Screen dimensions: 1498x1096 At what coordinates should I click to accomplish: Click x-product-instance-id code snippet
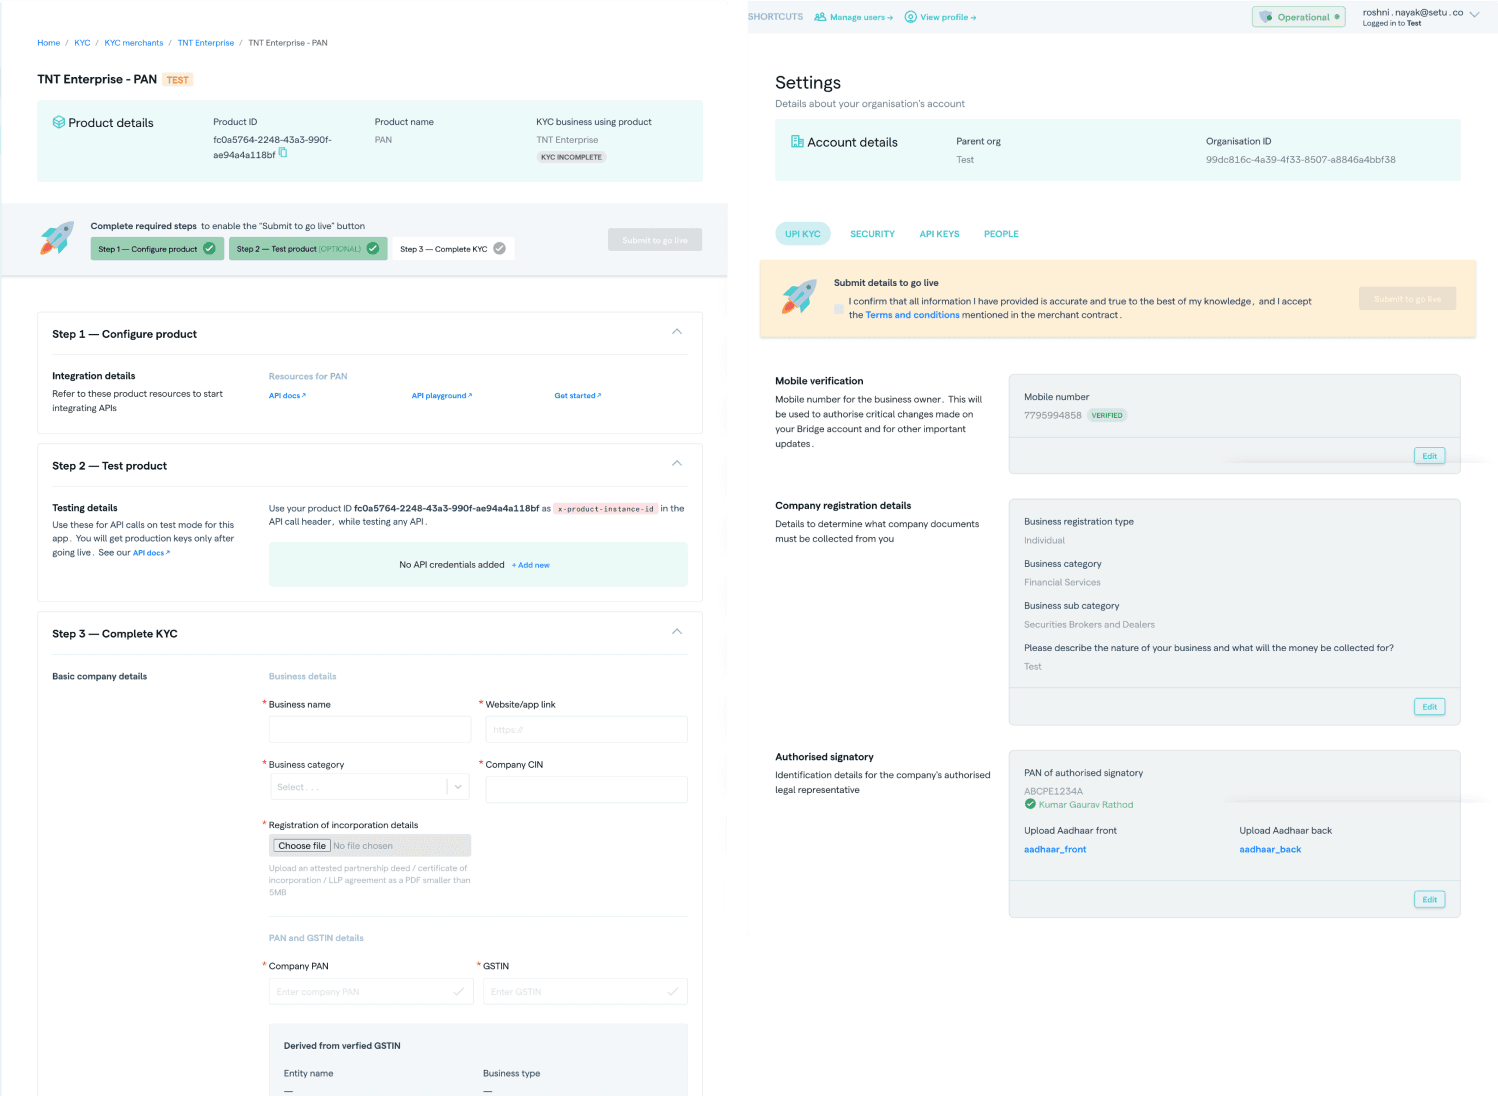tap(606, 509)
